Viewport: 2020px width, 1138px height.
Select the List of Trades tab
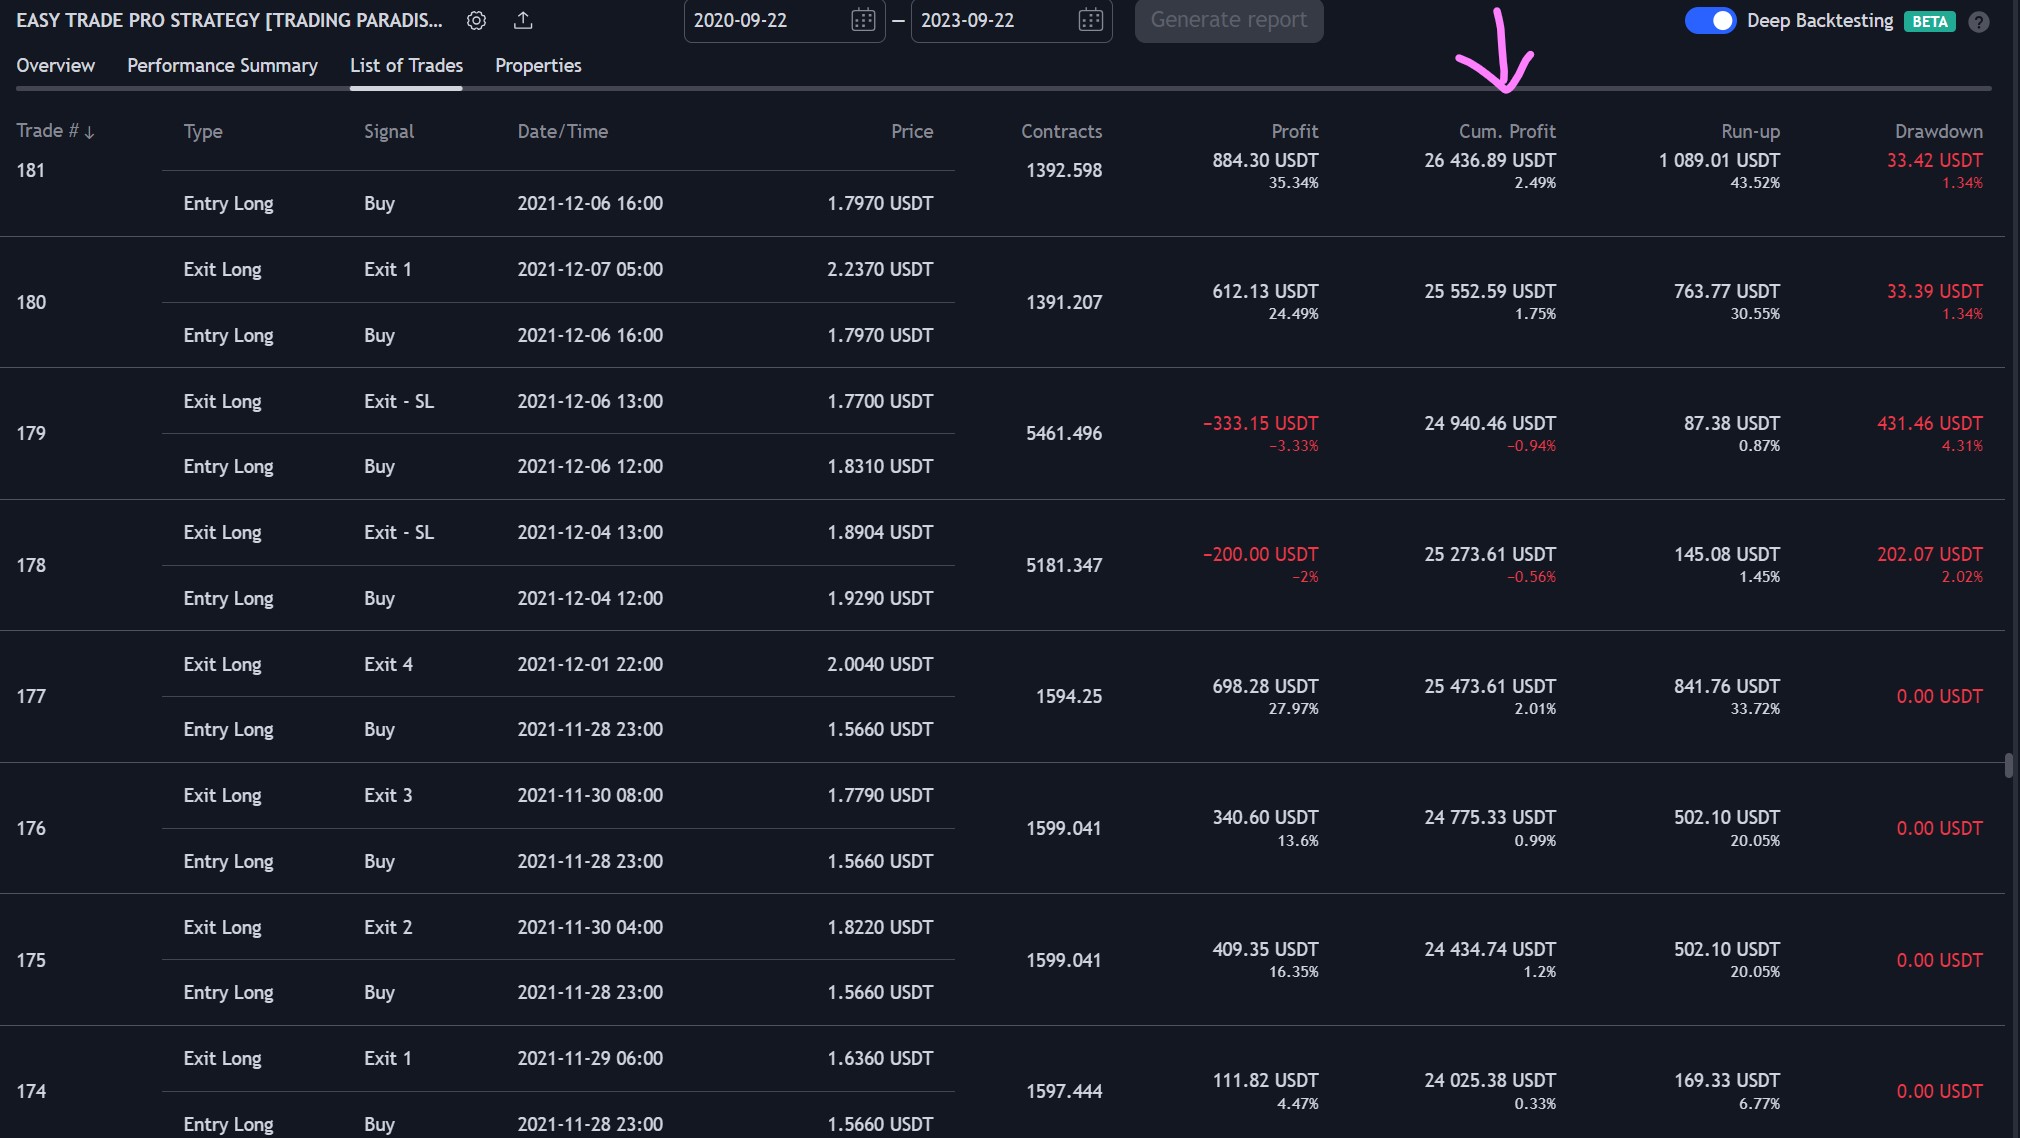[x=406, y=65]
